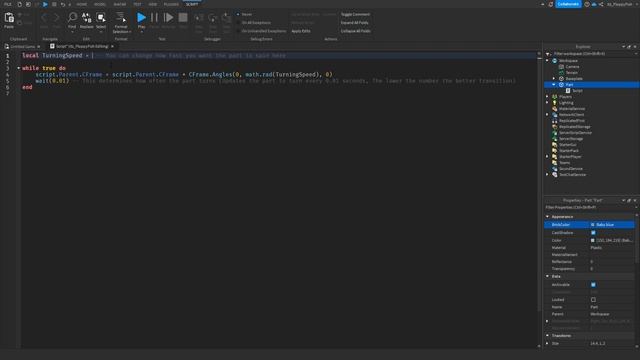Viewport: 640px width, 360px height.
Task: Expand the Size property row
Action: pos(548,343)
